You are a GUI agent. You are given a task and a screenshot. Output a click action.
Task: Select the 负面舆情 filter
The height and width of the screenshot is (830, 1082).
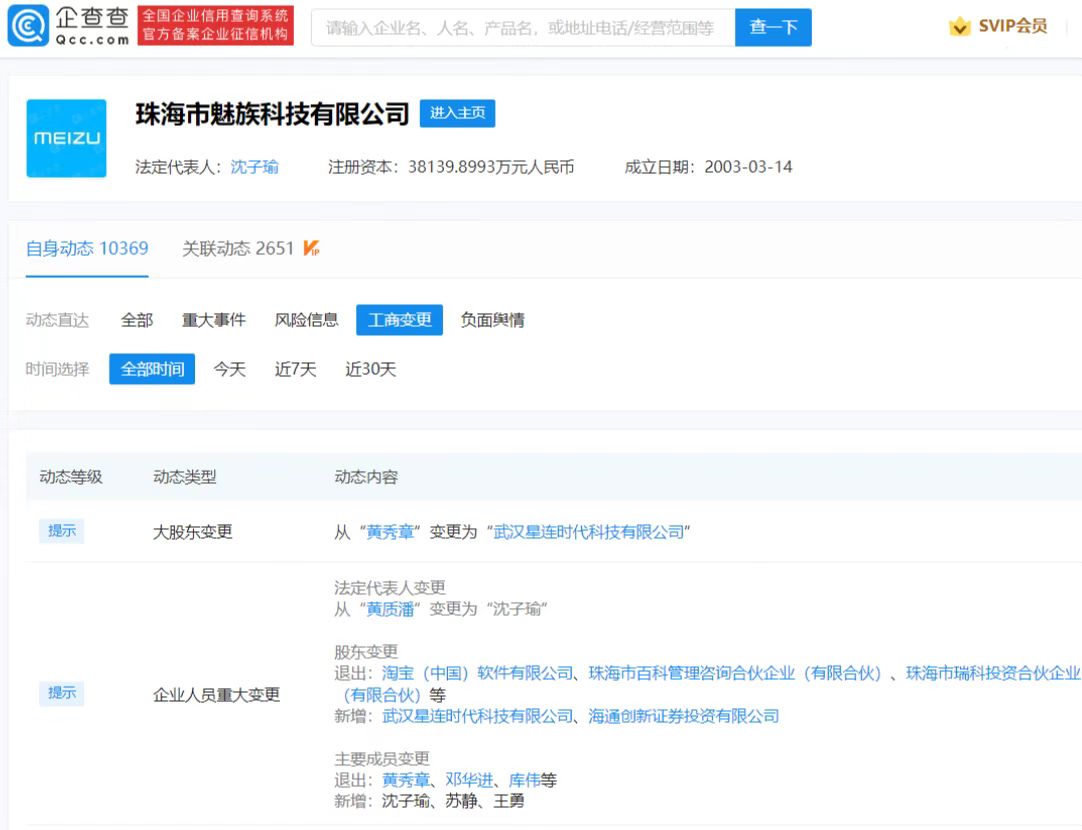click(493, 320)
